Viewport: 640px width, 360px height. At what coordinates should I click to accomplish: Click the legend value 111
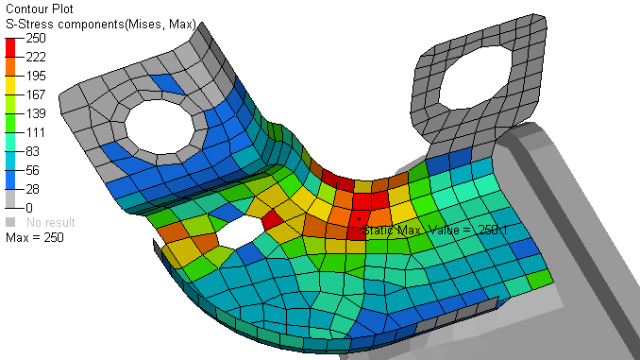(36, 133)
